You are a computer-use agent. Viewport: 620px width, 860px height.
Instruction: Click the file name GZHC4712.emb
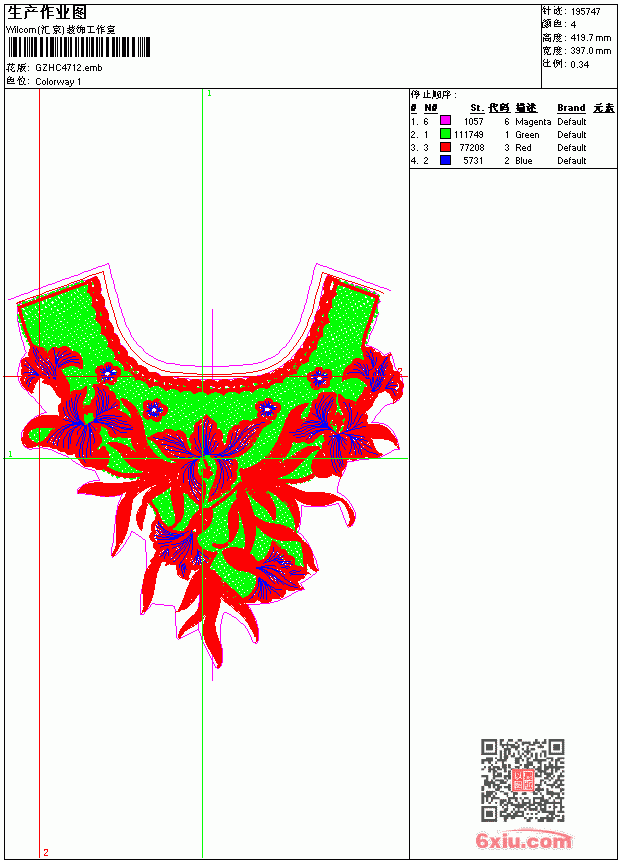click(69, 68)
